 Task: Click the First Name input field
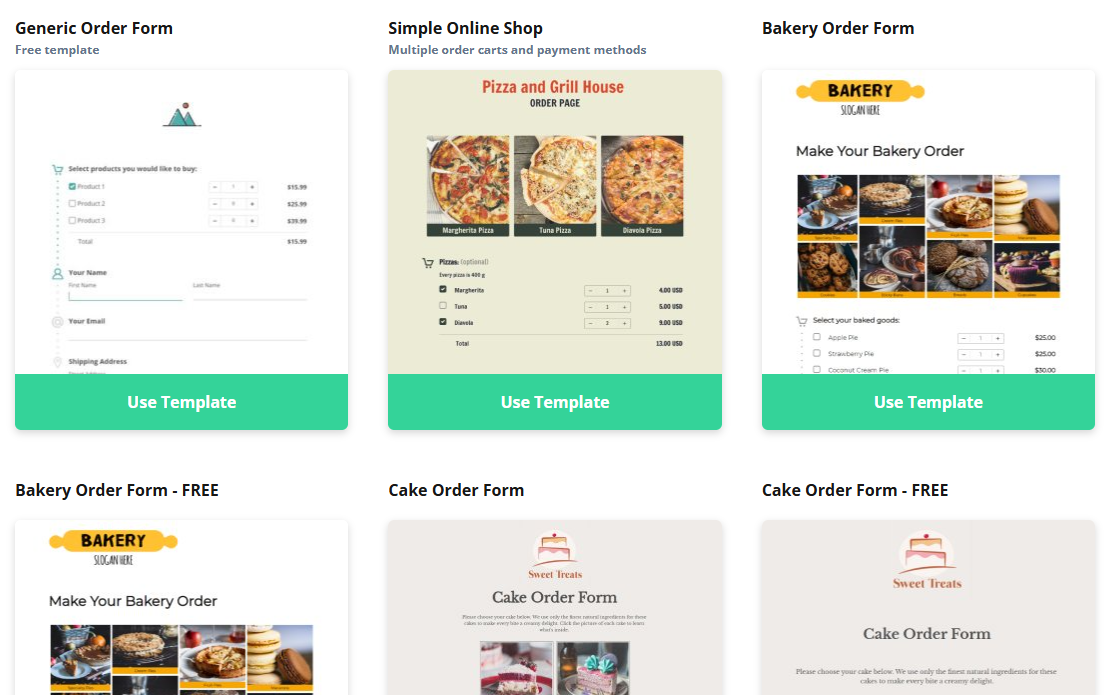click(x=125, y=295)
